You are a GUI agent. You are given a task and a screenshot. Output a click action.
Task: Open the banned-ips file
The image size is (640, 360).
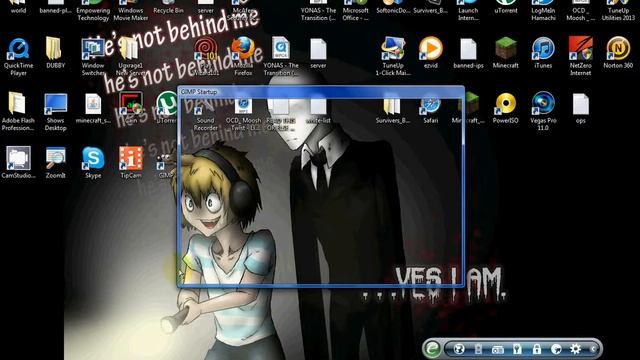pos(468,49)
